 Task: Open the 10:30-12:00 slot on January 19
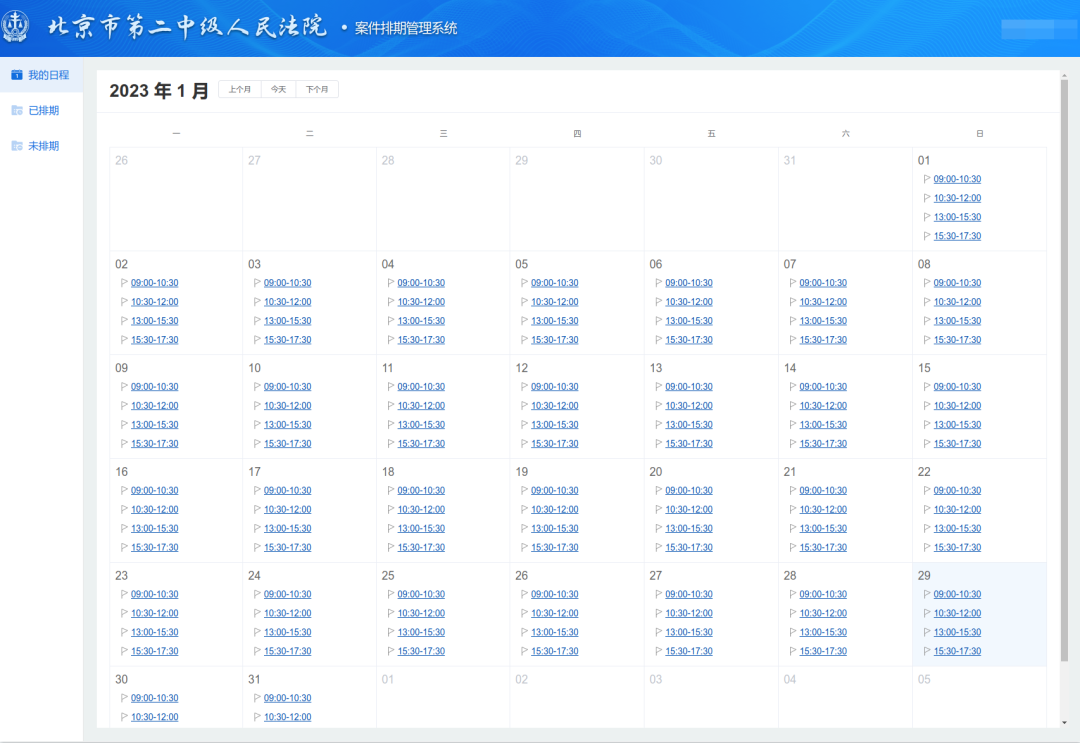pos(555,509)
